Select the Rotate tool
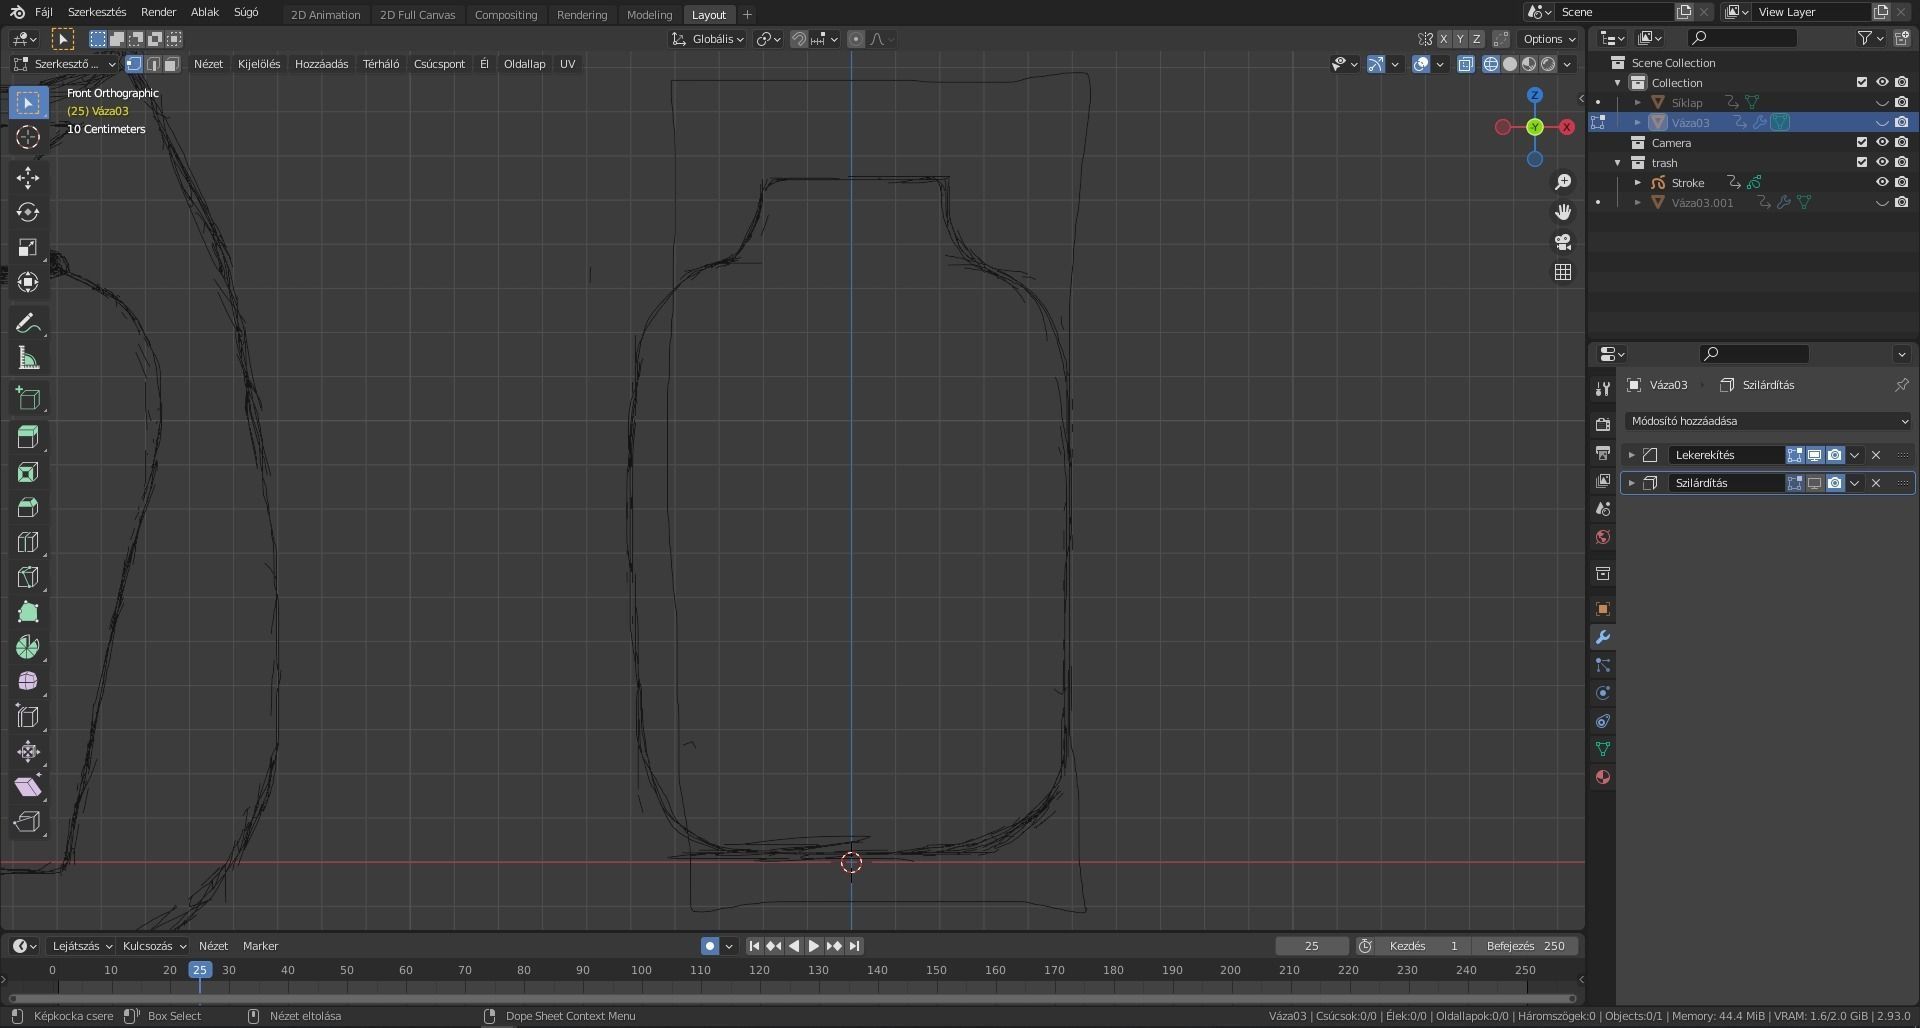Image resolution: width=1920 pixels, height=1028 pixels. coord(28,212)
